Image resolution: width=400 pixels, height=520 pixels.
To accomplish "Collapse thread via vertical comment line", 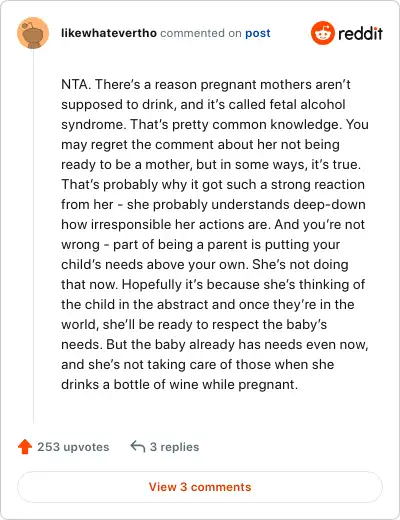I will [33, 237].
